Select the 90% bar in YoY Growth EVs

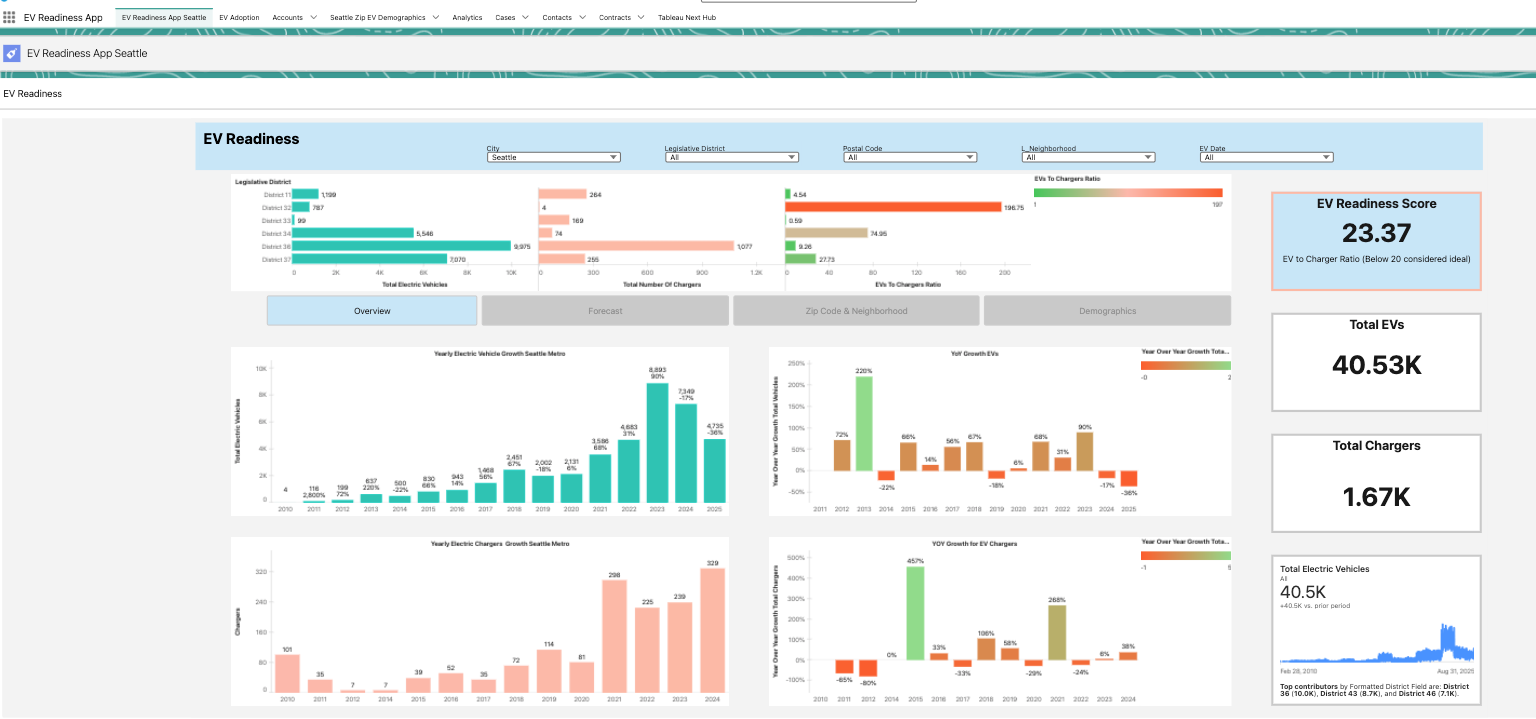1085,451
